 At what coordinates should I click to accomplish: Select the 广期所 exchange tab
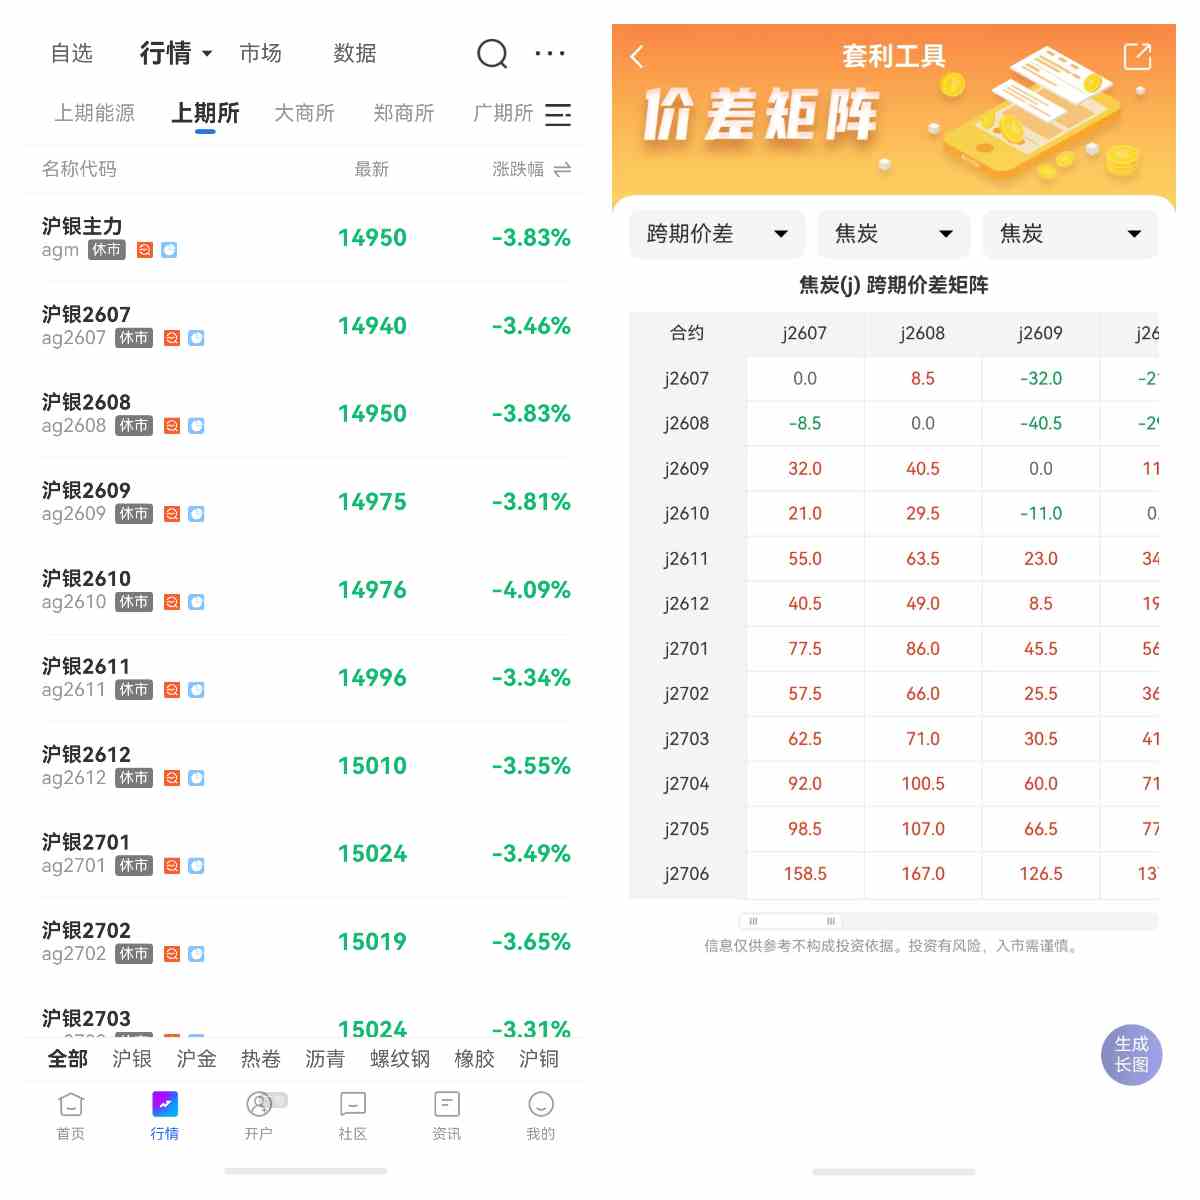click(503, 113)
